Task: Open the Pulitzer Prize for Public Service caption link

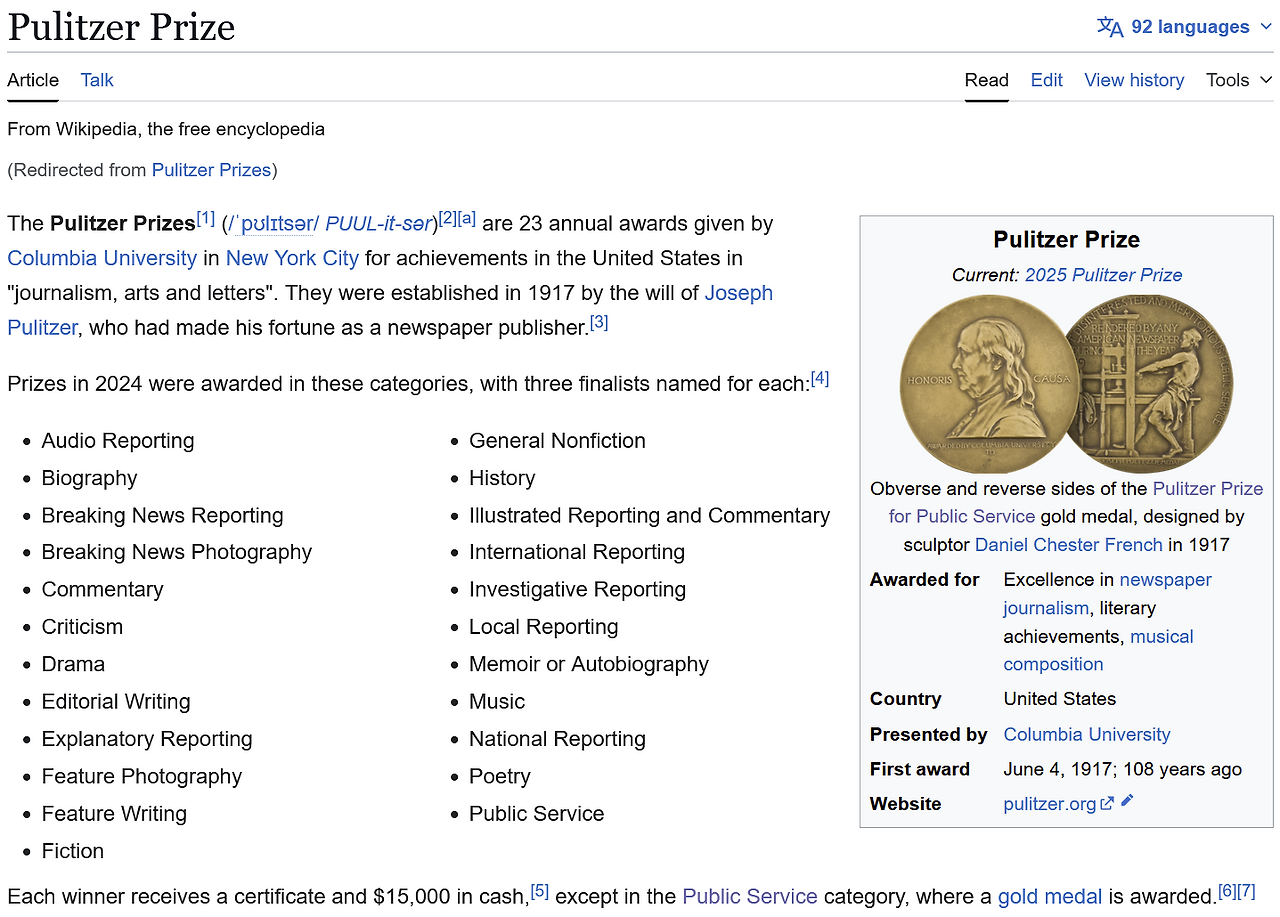Action: click(1208, 489)
